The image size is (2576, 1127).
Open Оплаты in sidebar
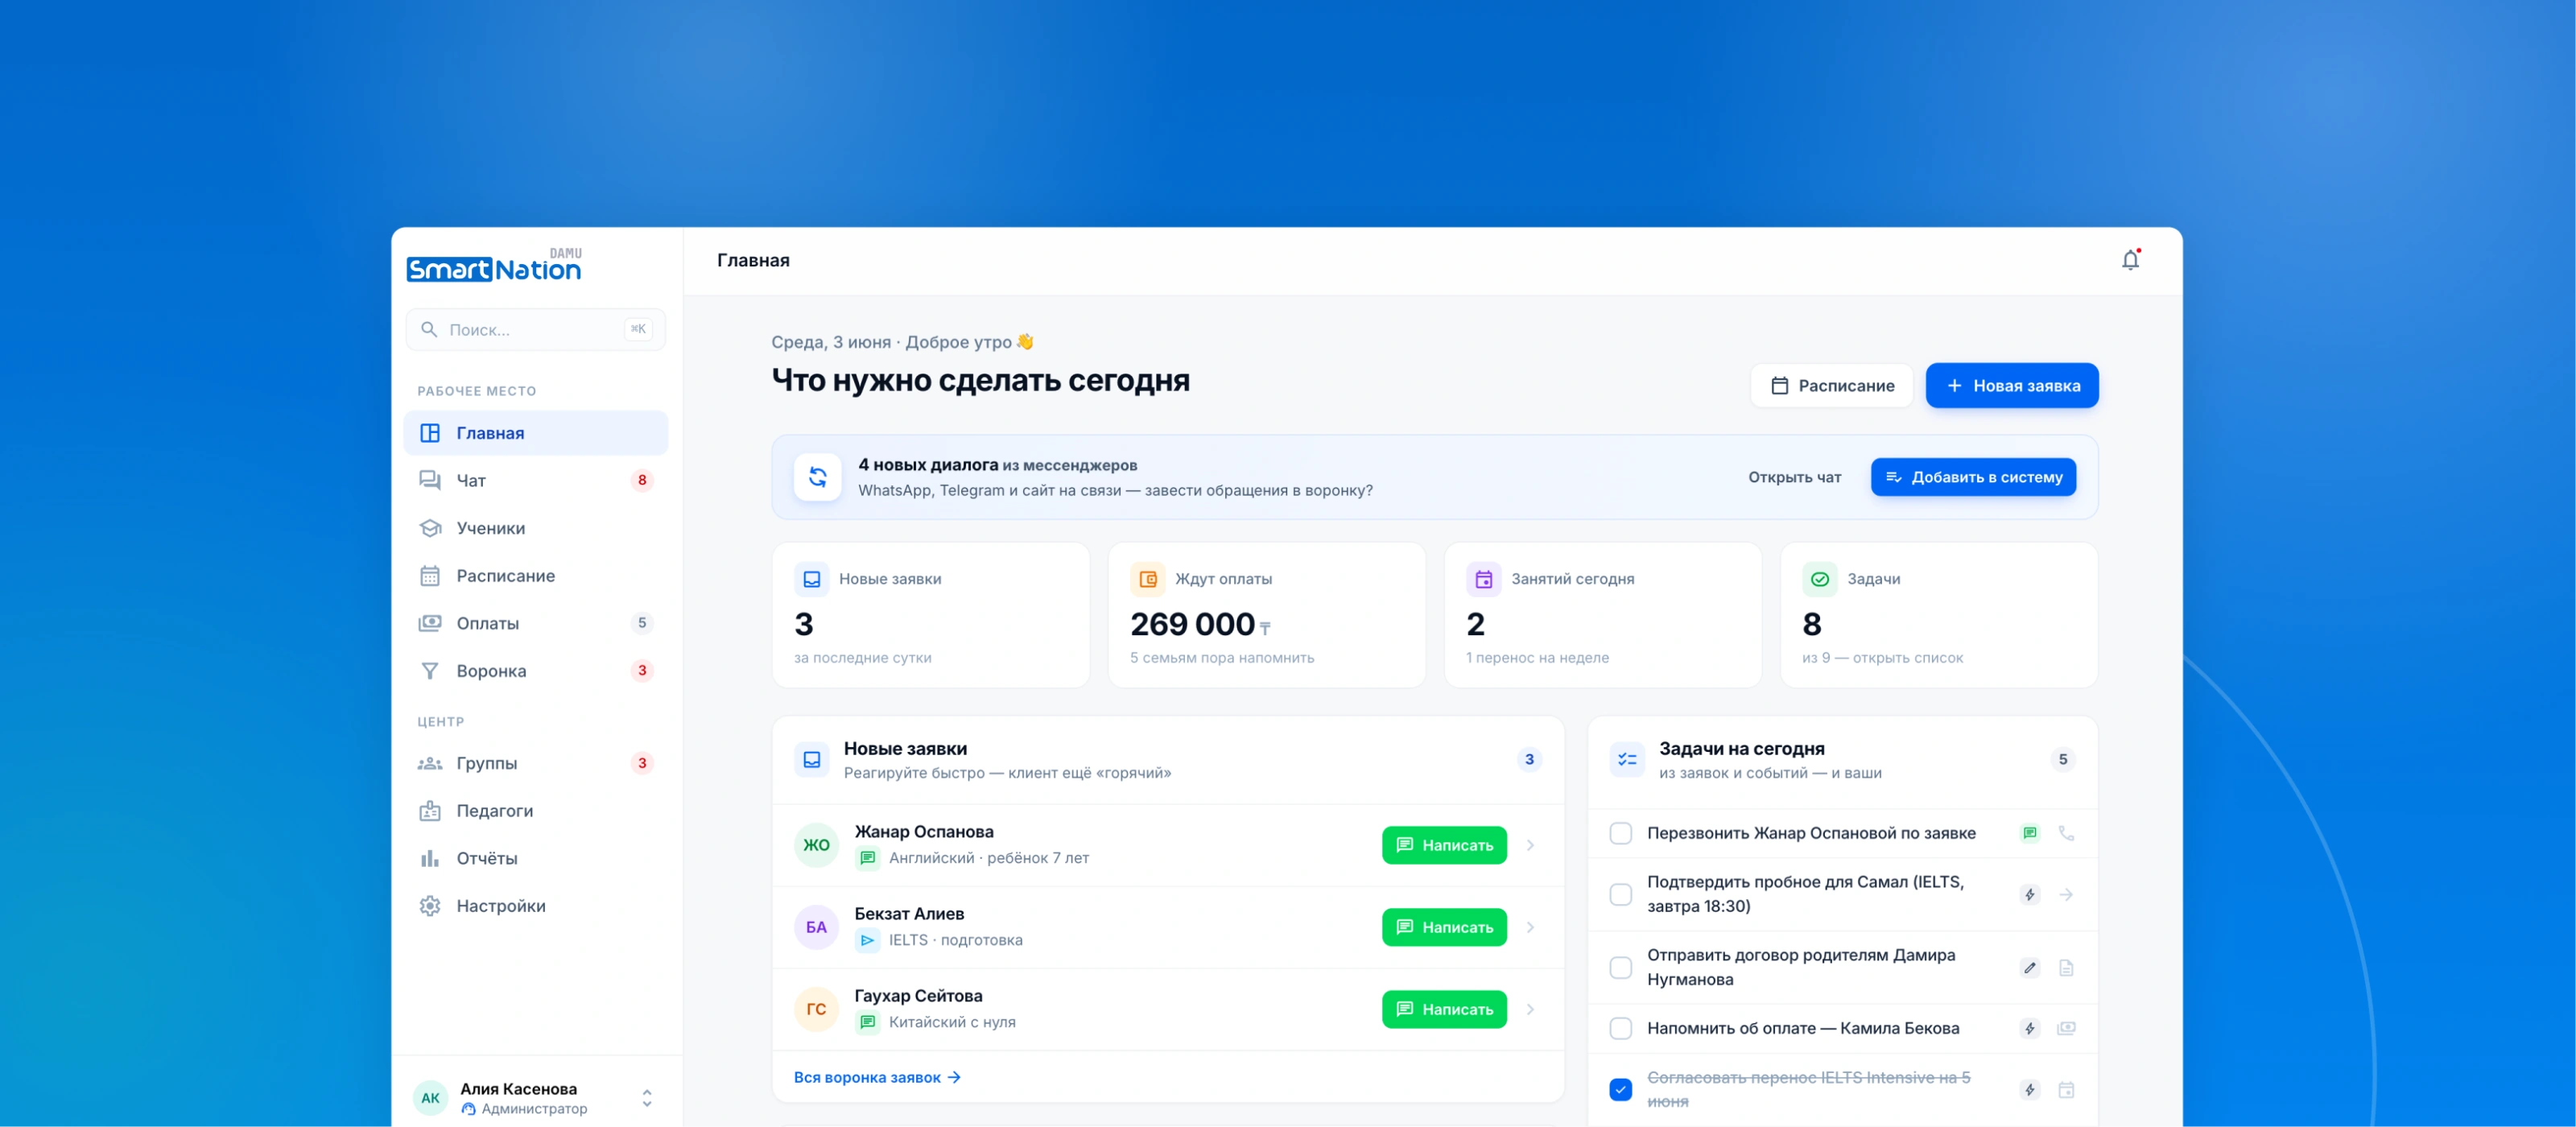pos(536,623)
